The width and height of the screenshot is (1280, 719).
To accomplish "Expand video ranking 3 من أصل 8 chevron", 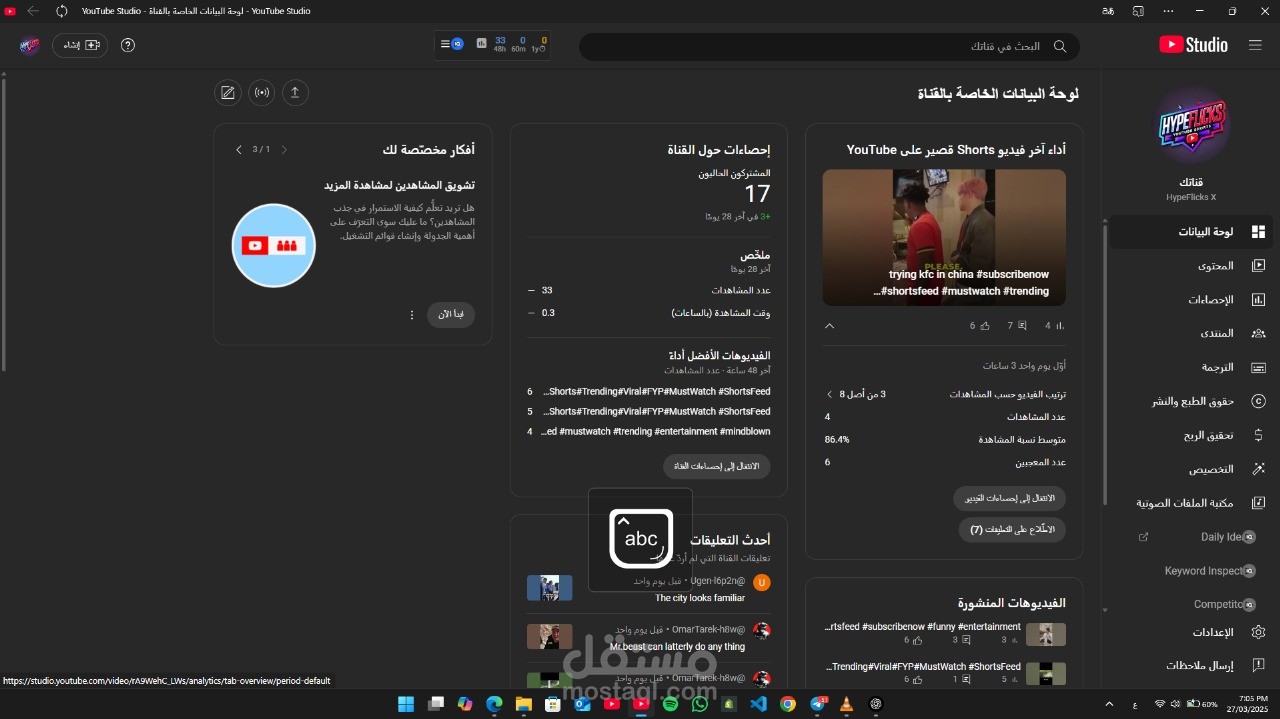I will (829, 394).
